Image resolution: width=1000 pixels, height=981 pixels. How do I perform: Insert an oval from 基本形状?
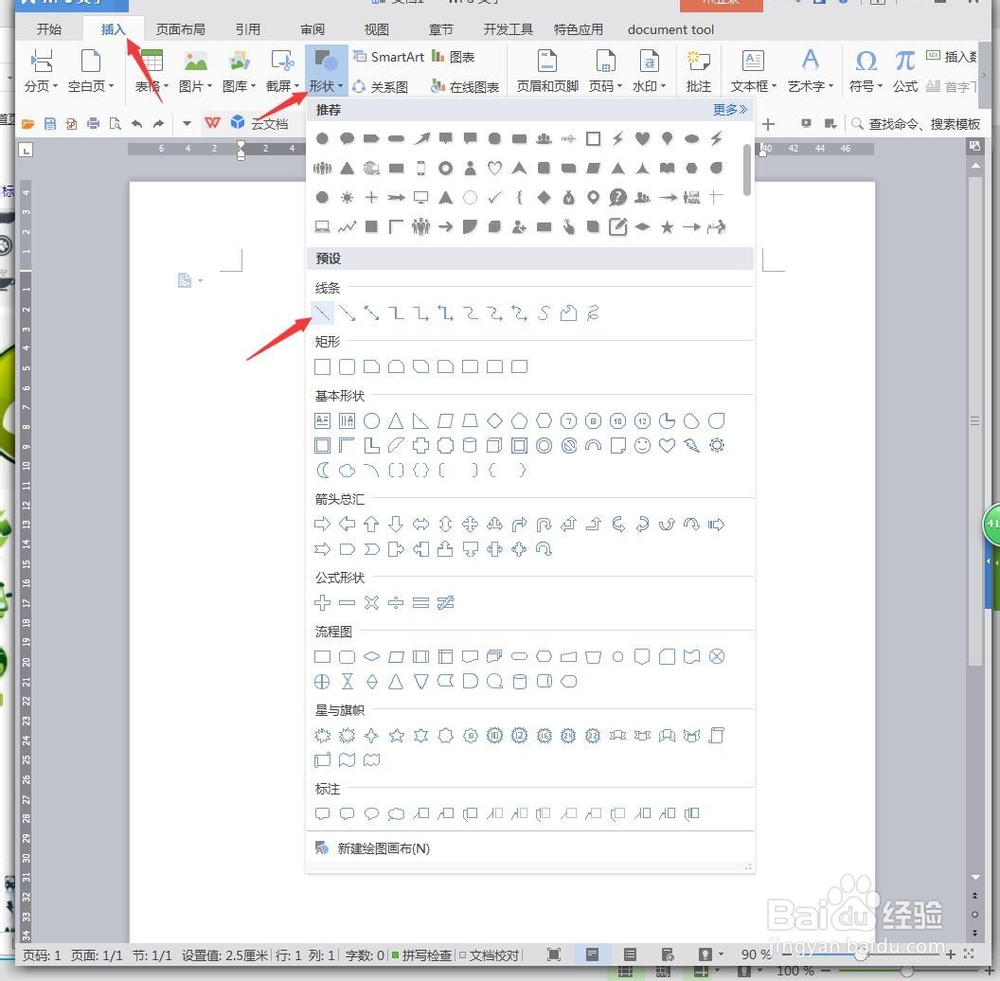372,421
